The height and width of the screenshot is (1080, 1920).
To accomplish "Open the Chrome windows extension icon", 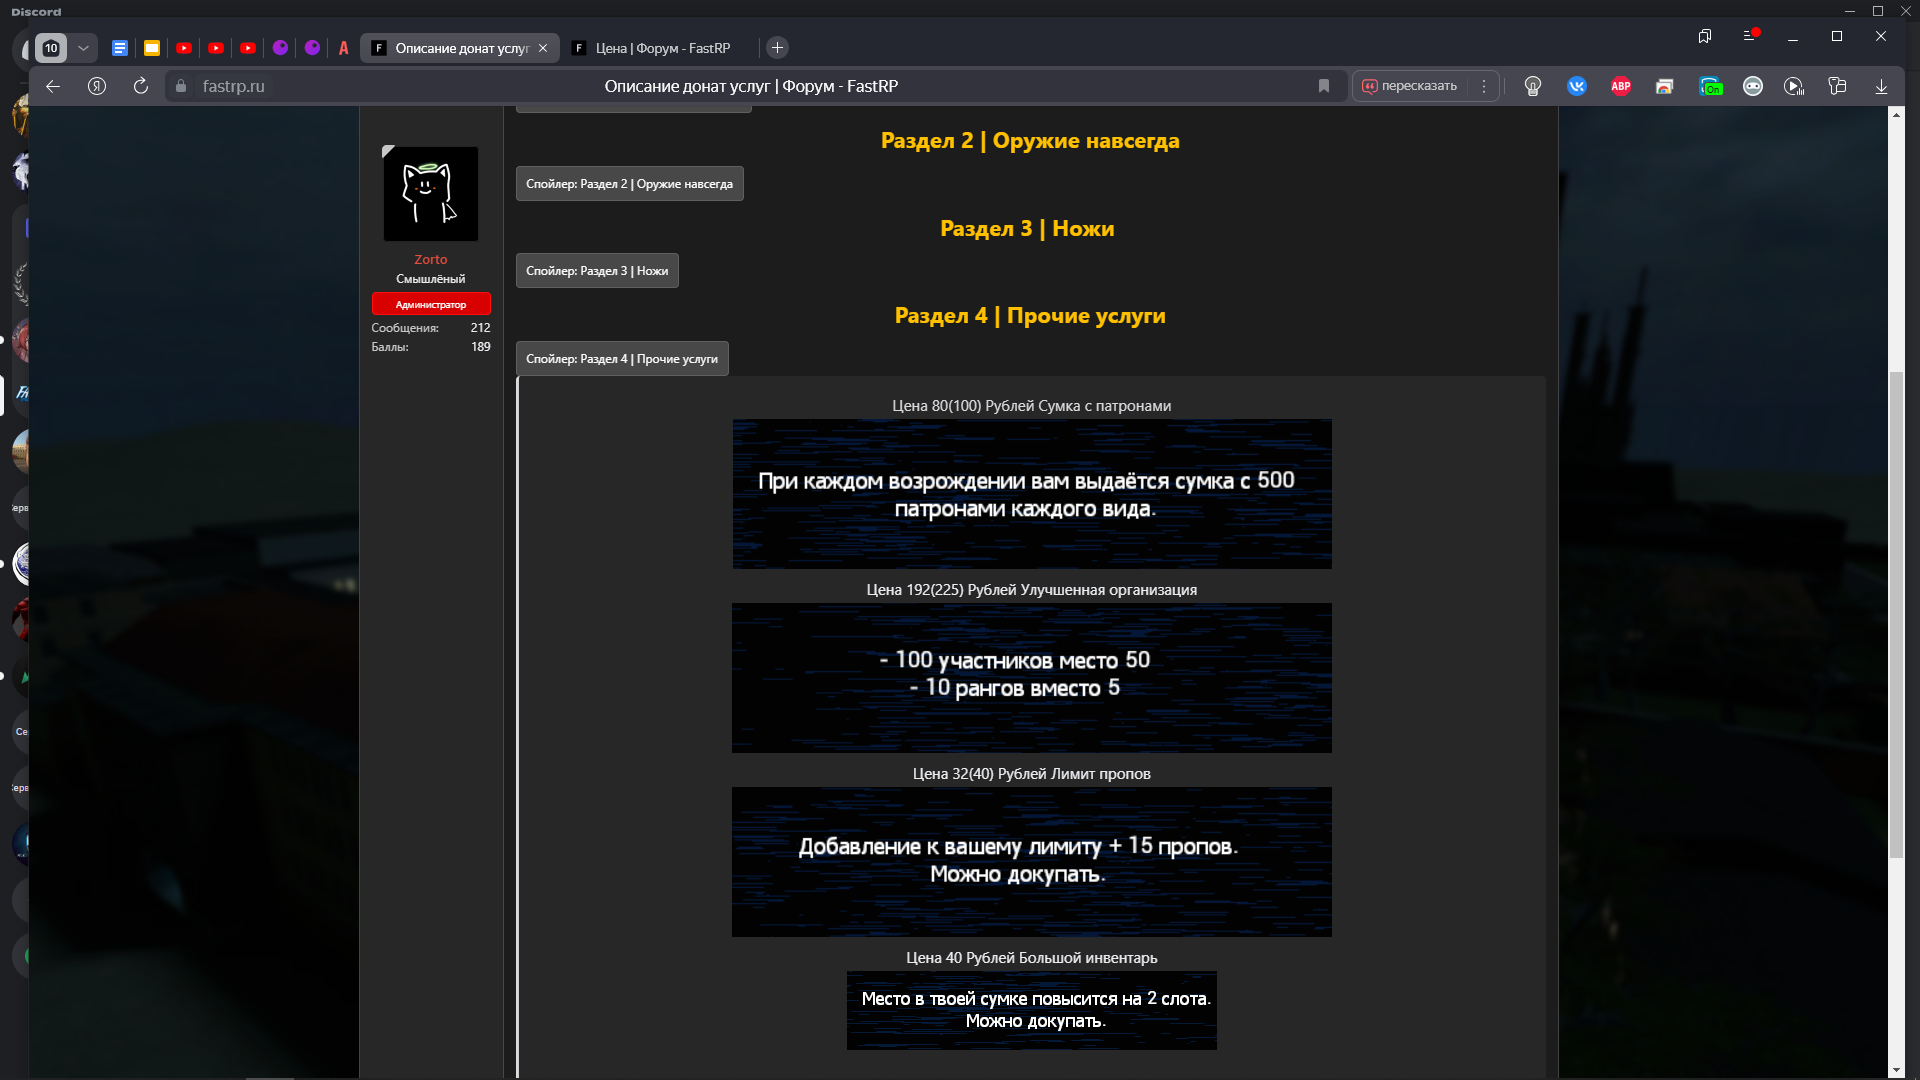I will (x=1665, y=86).
